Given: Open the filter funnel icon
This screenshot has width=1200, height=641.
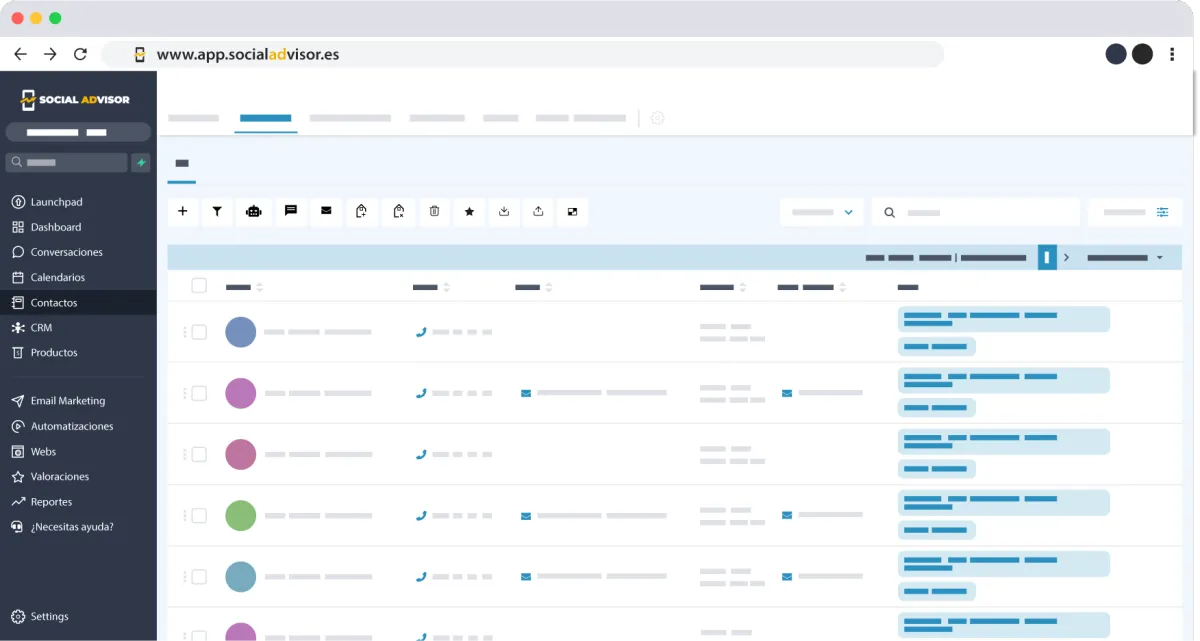Looking at the screenshot, I should (x=217, y=211).
